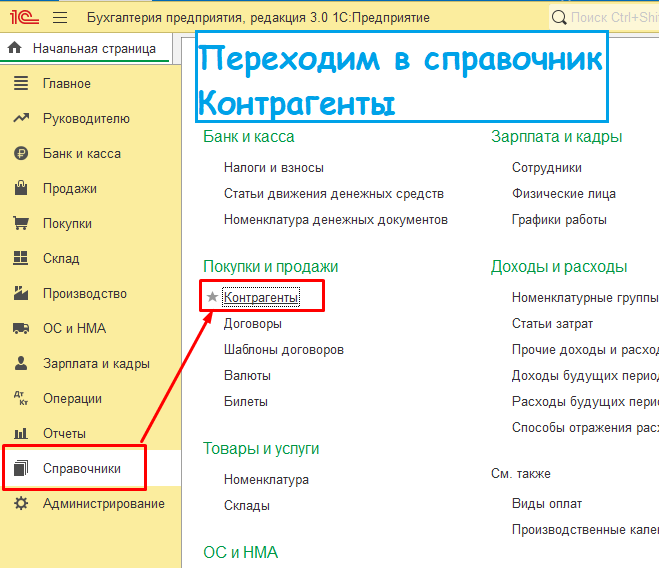
Task: Open the Отчеты section
Action: point(64,433)
